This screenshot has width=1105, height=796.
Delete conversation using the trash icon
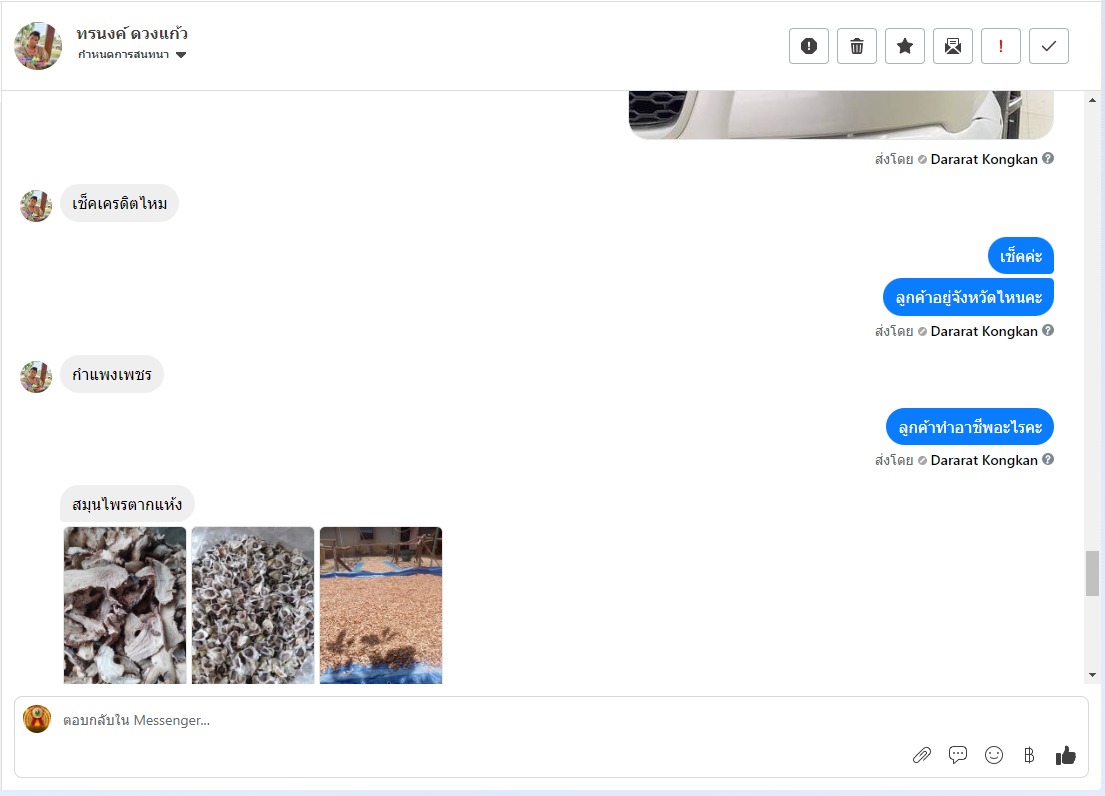coord(856,46)
